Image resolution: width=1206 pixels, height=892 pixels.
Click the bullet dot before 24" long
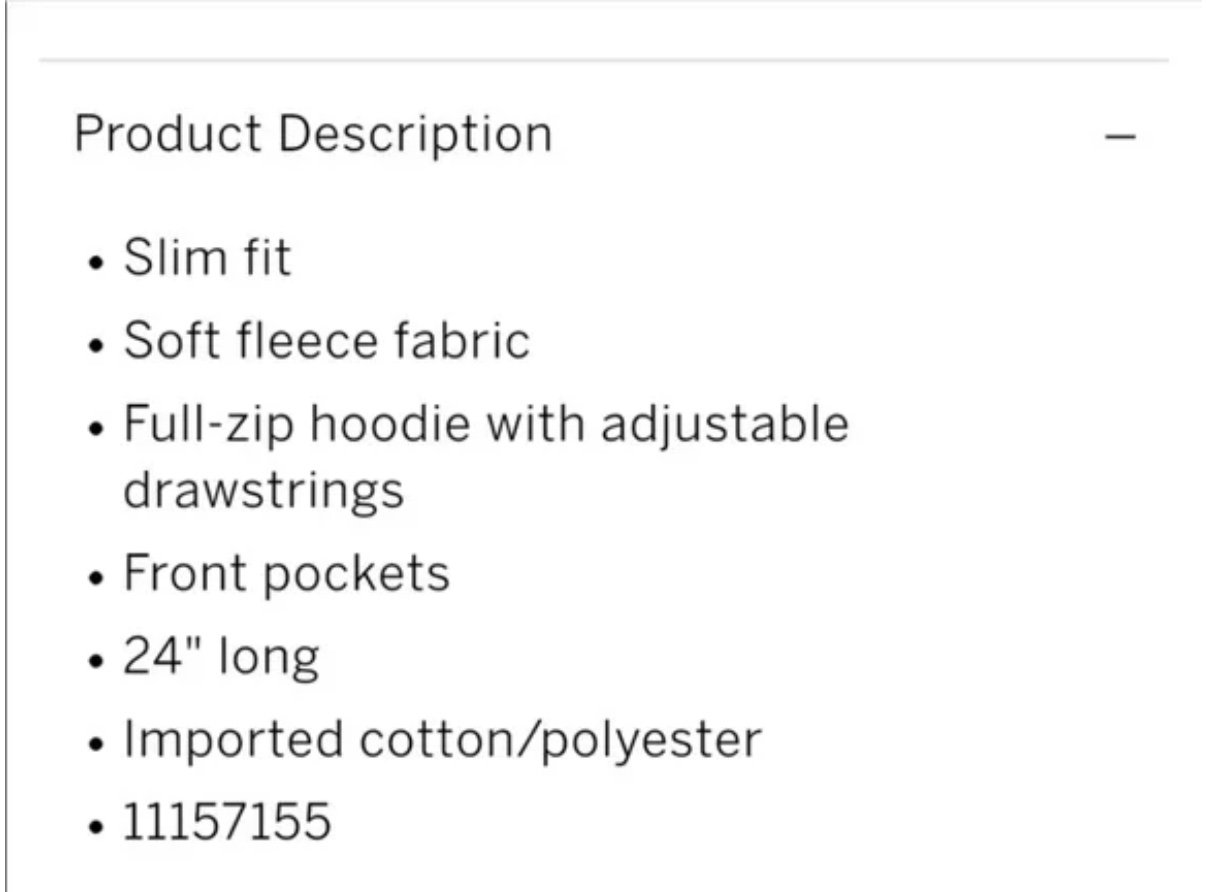pyautogui.click(x=96, y=663)
